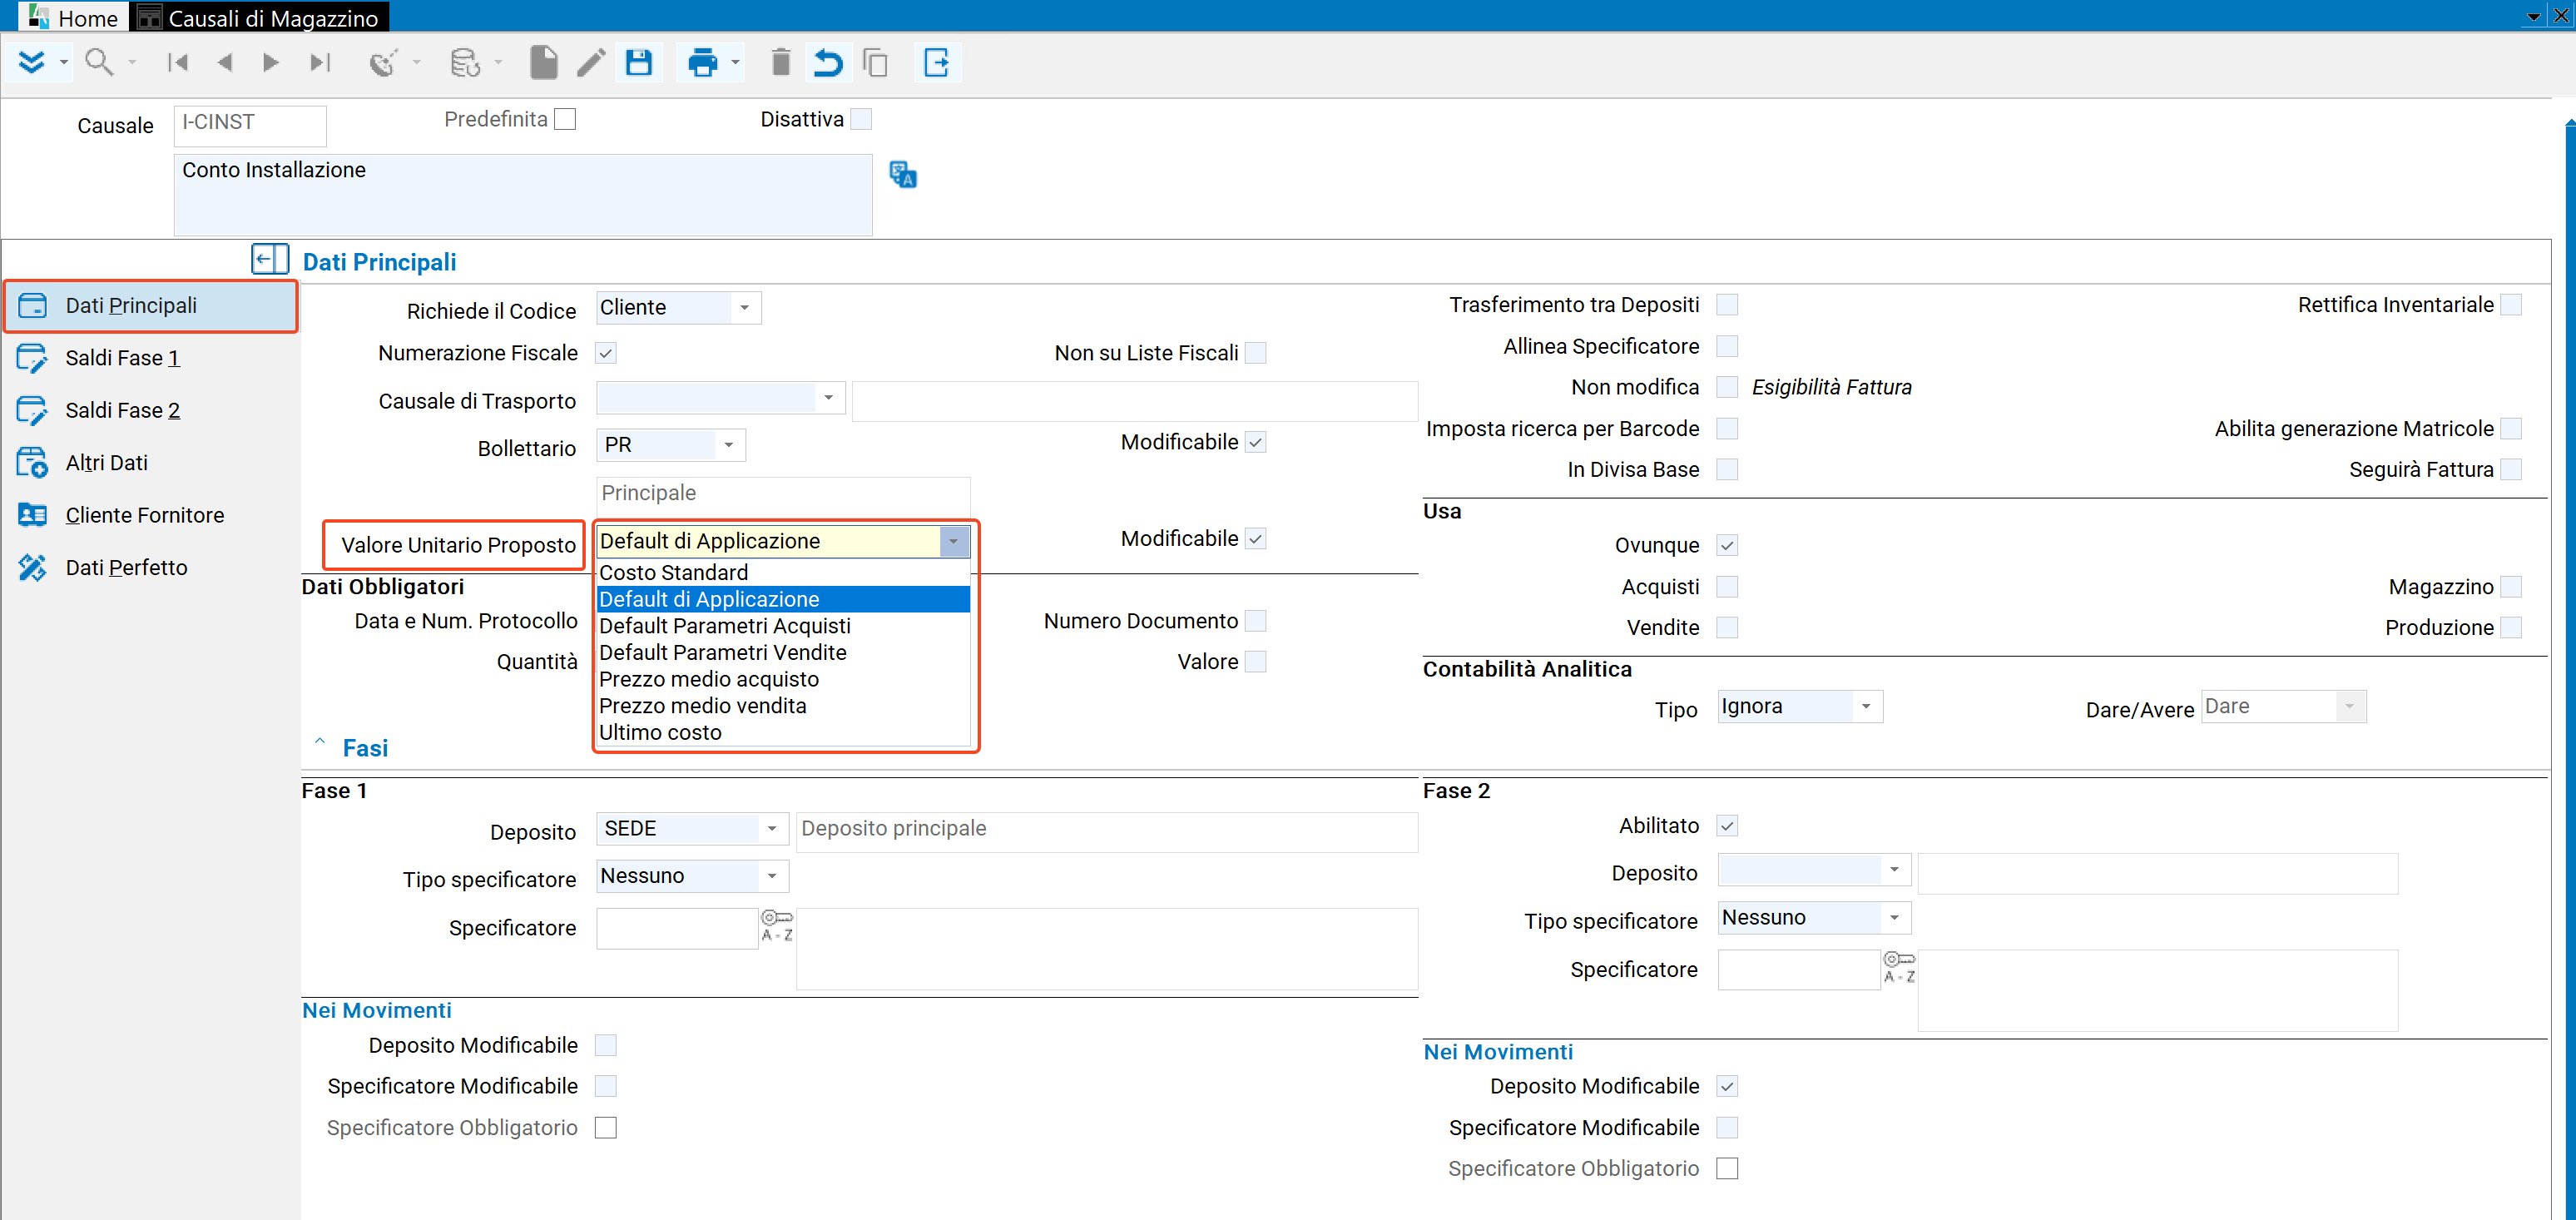Open Richiede il Codice dropdown

[745, 308]
